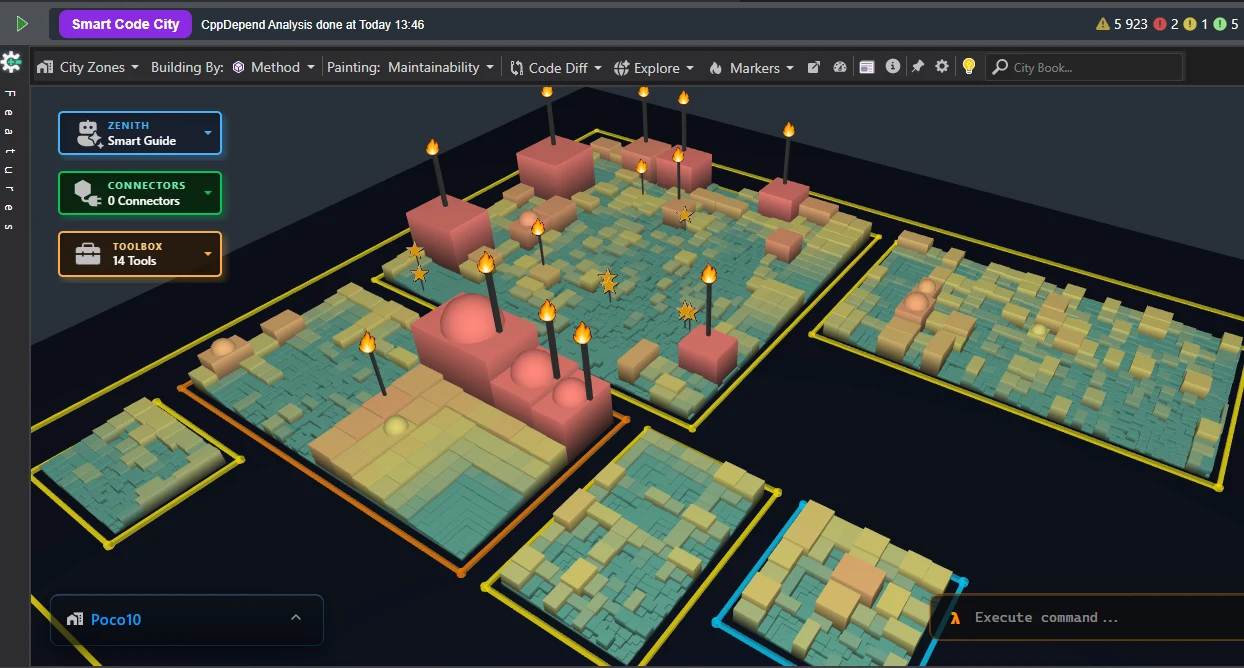Image resolution: width=1244 pixels, height=668 pixels.
Task: Click the Toolbox briefcase icon
Action: [89, 253]
